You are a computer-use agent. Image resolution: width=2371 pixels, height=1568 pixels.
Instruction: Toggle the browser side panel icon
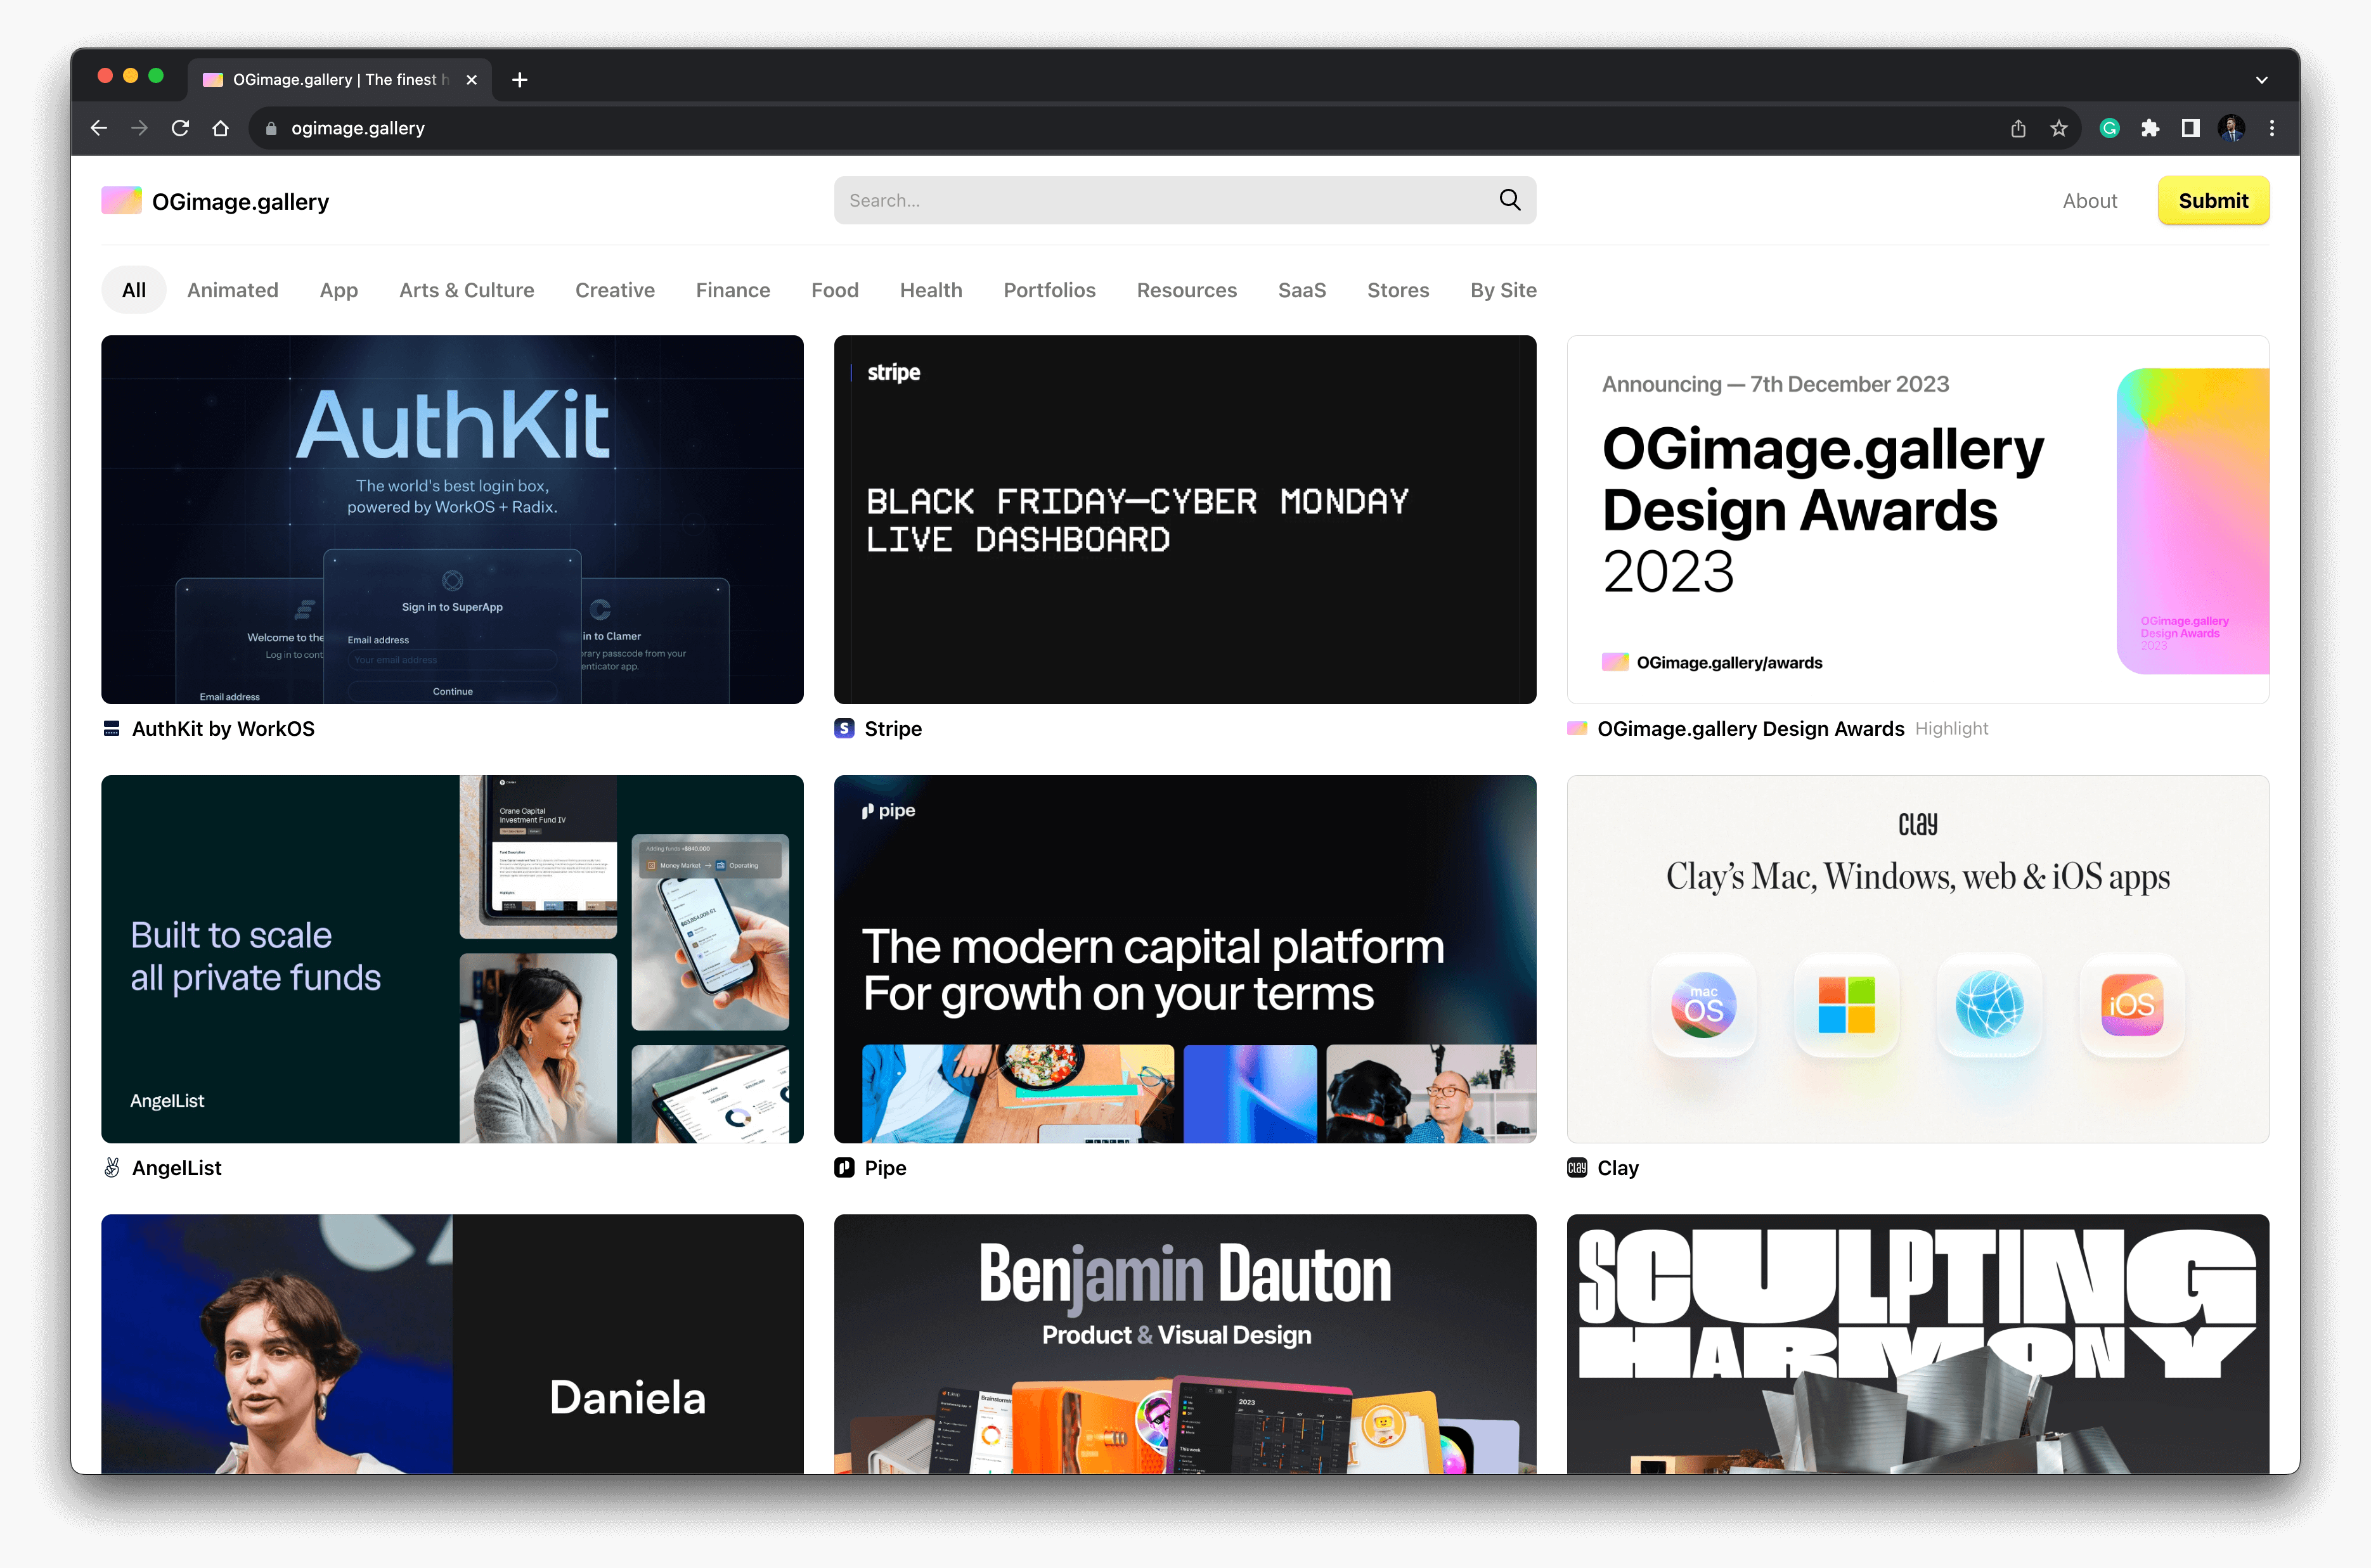click(2190, 128)
